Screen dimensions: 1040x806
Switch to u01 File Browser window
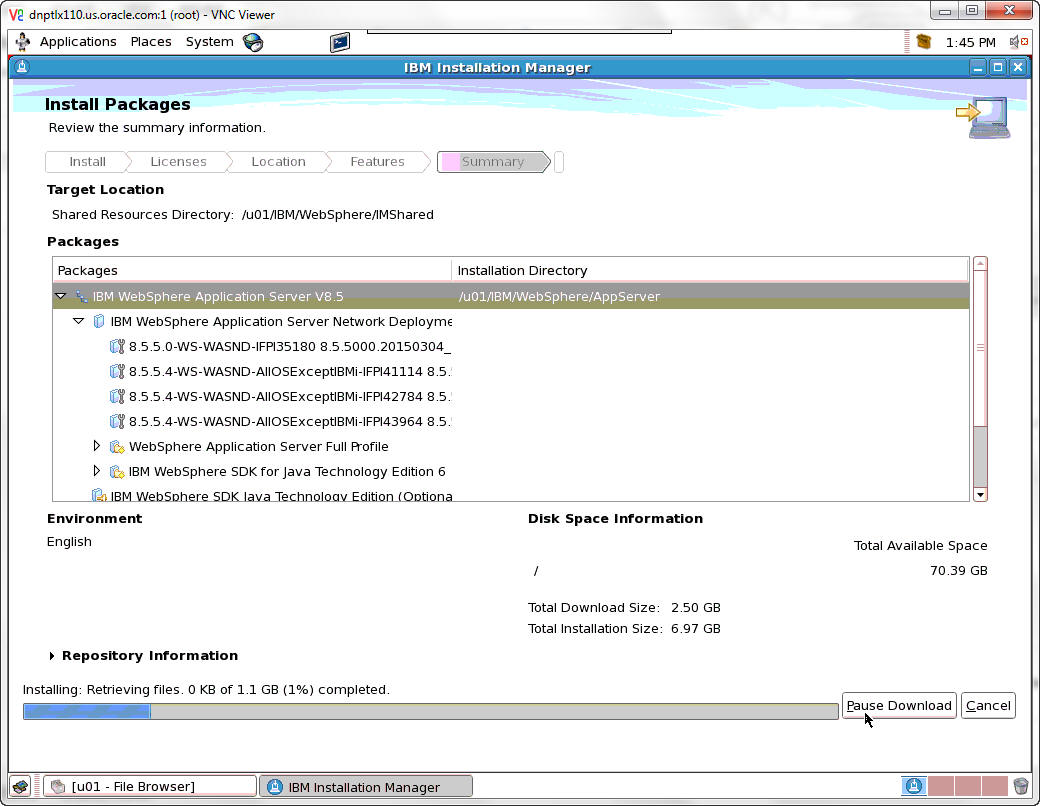point(150,787)
